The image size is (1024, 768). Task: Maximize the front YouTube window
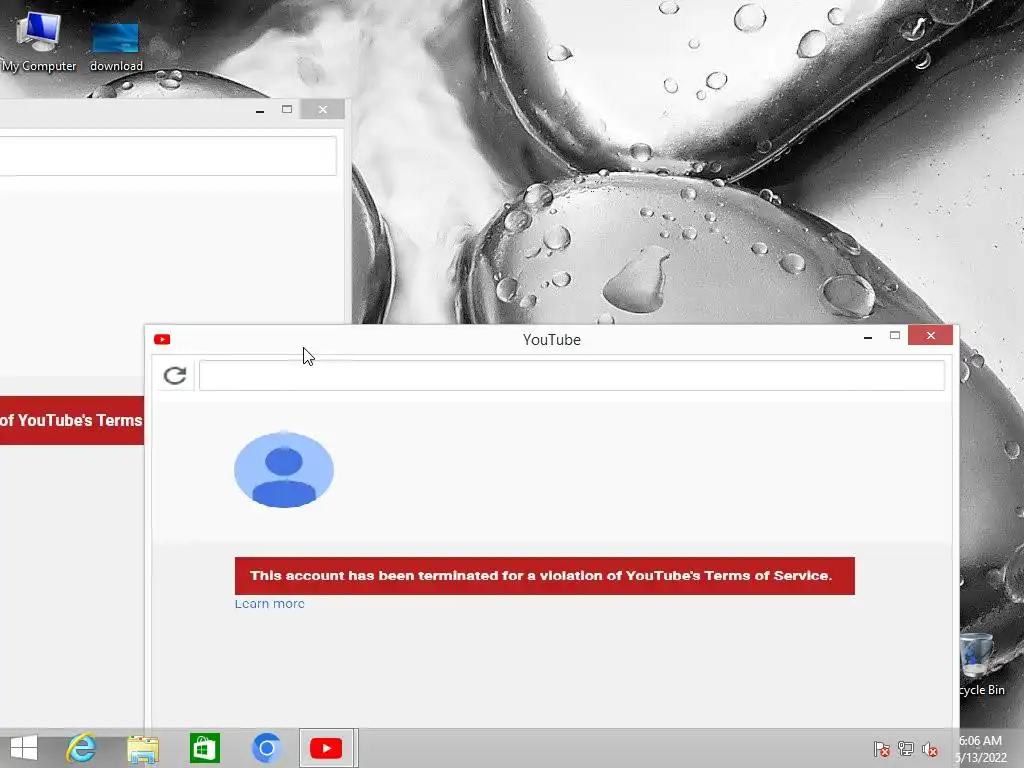pos(895,336)
